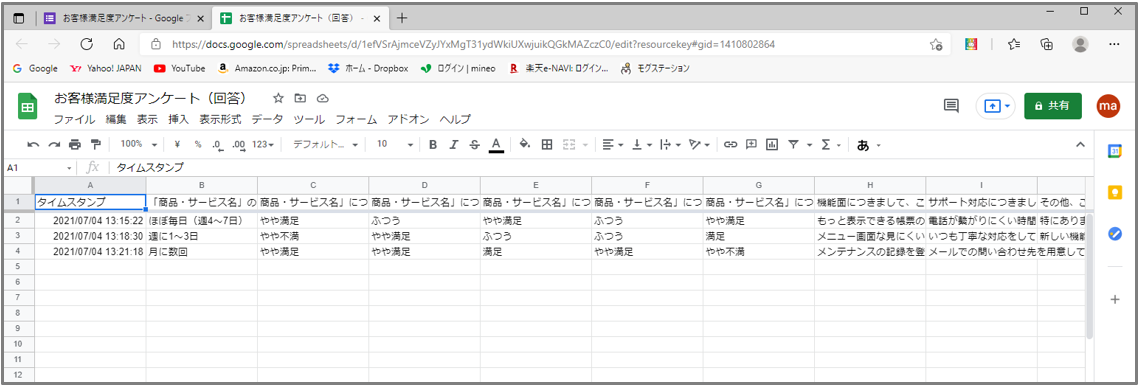Star the document title
1140x387 pixels.
[x=278, y=98]
